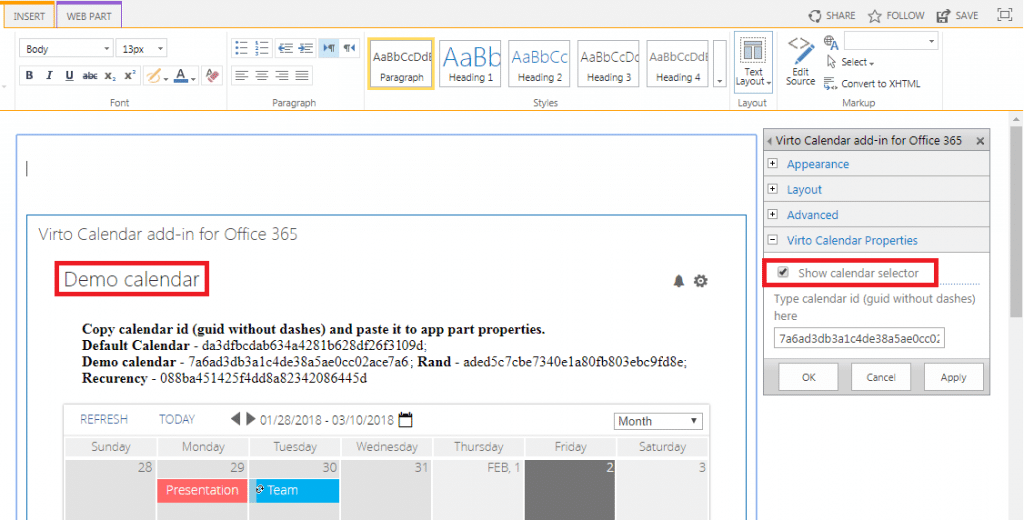Apply subscript formatting
Screen dimensions: 1024x520
[x=110, y=76]
